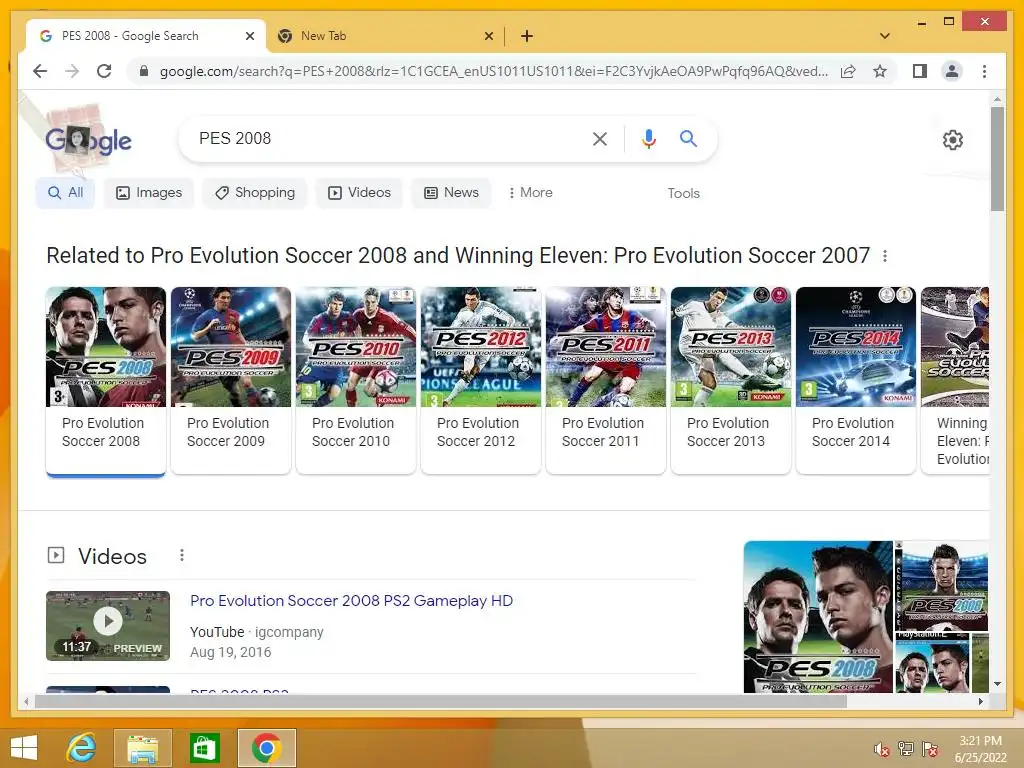
Task: Select the Pro Evolution Soccer 2009 card
Action: point(231,380)
